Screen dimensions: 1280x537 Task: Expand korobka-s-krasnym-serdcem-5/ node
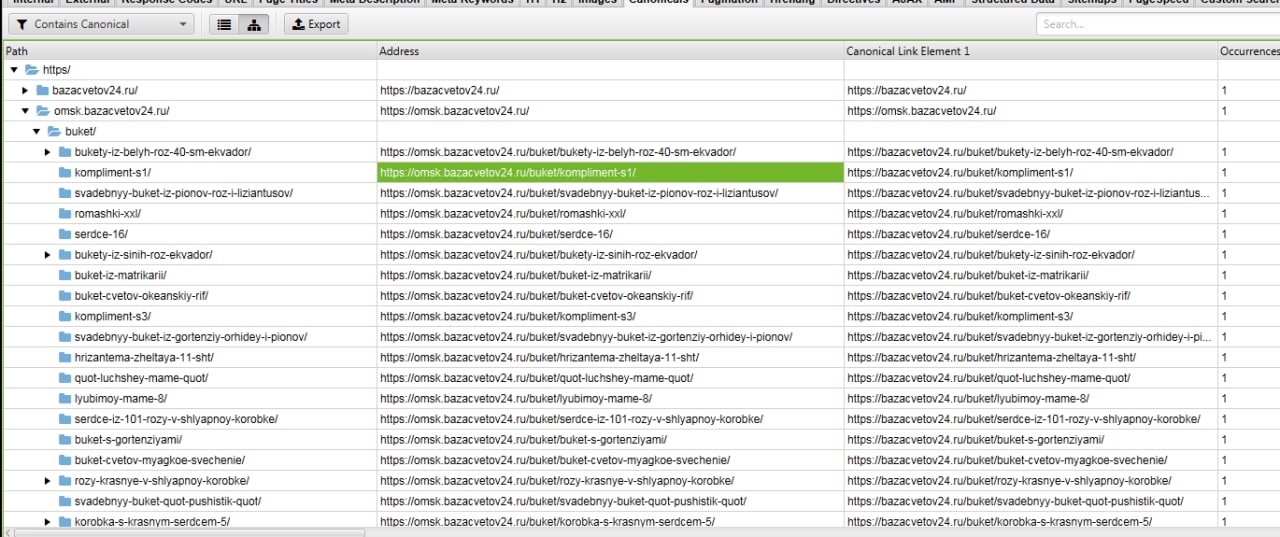pos(47,521)
